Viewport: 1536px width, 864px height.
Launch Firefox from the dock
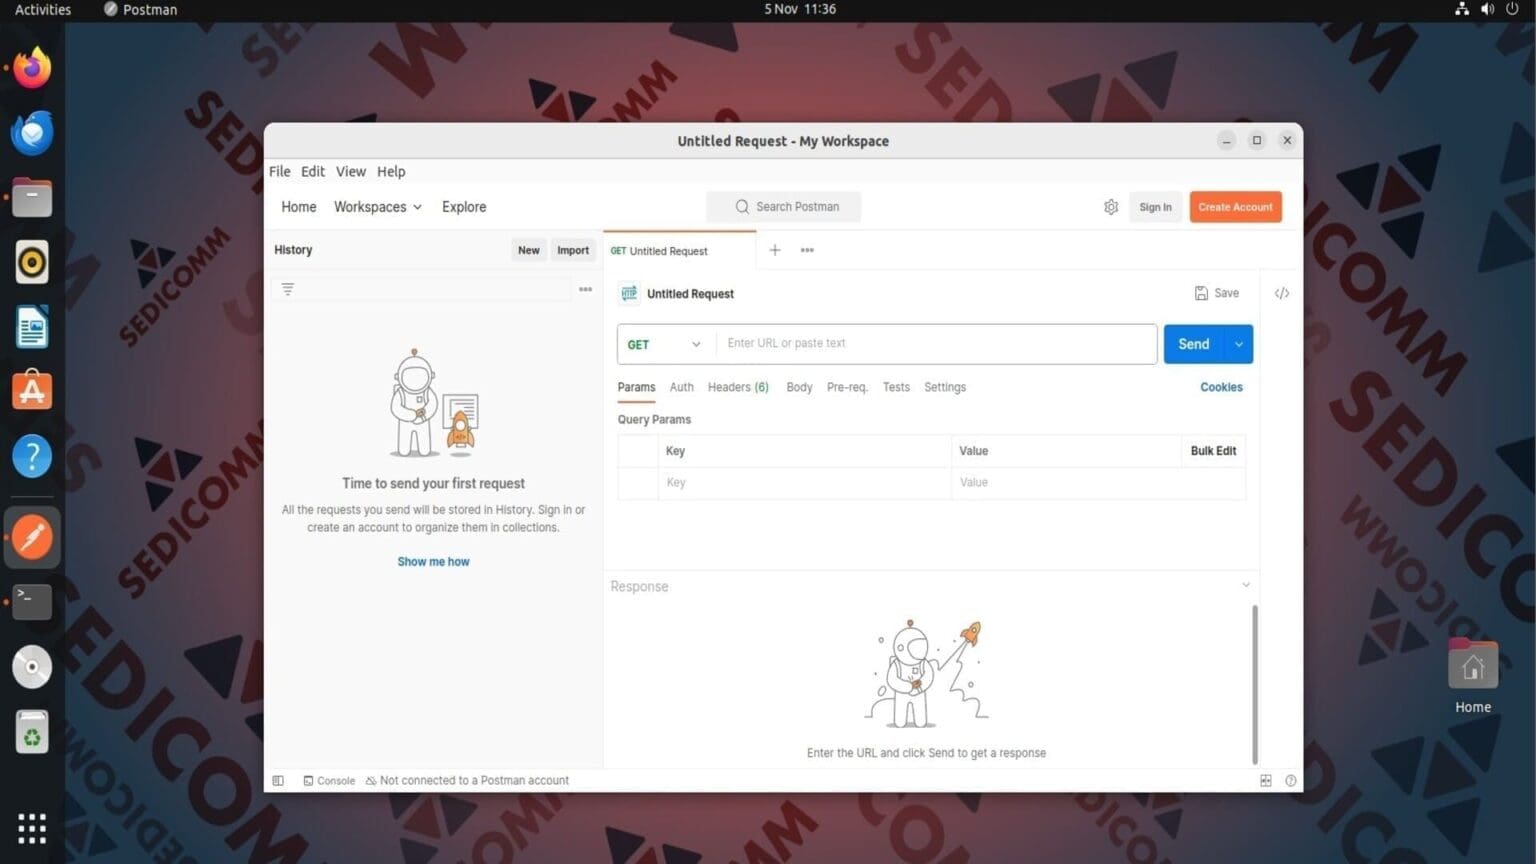(32, 68)
